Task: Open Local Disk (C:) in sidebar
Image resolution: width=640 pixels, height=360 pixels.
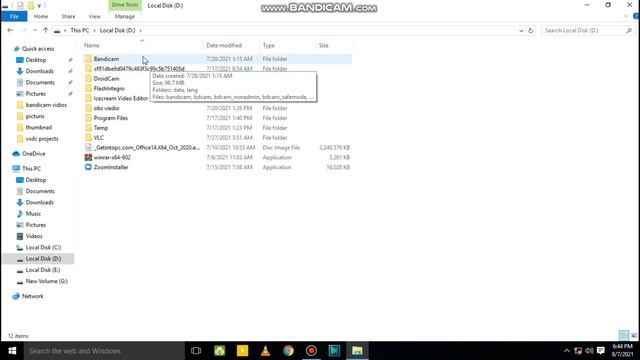Action: (x=43, y=247)
